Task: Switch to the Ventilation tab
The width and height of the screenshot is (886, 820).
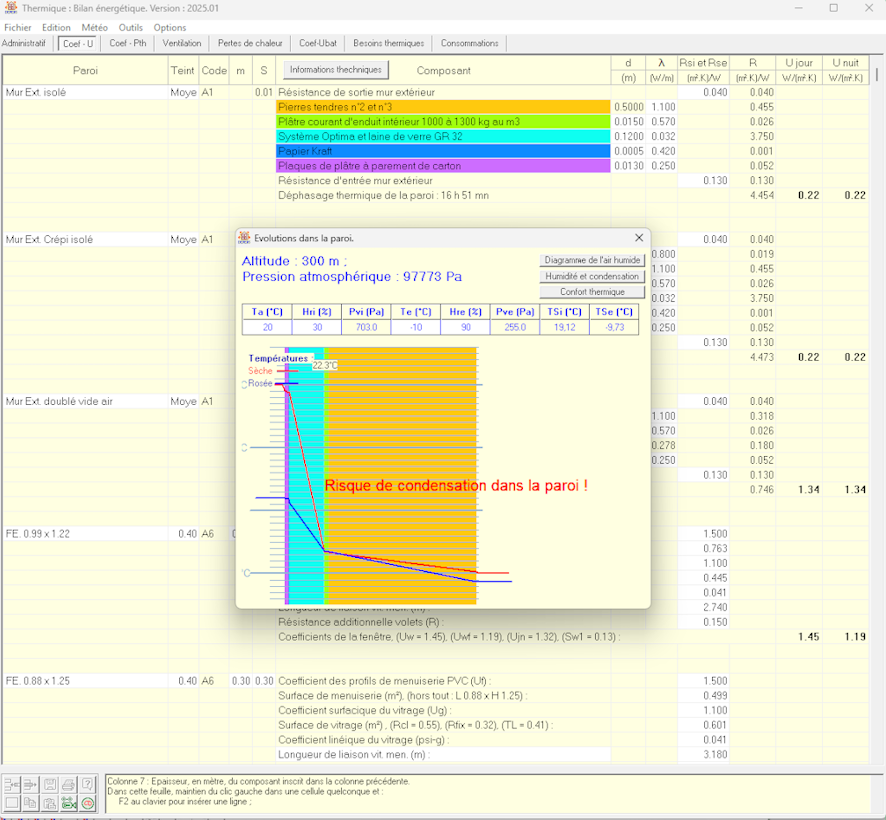Action: 182,44
